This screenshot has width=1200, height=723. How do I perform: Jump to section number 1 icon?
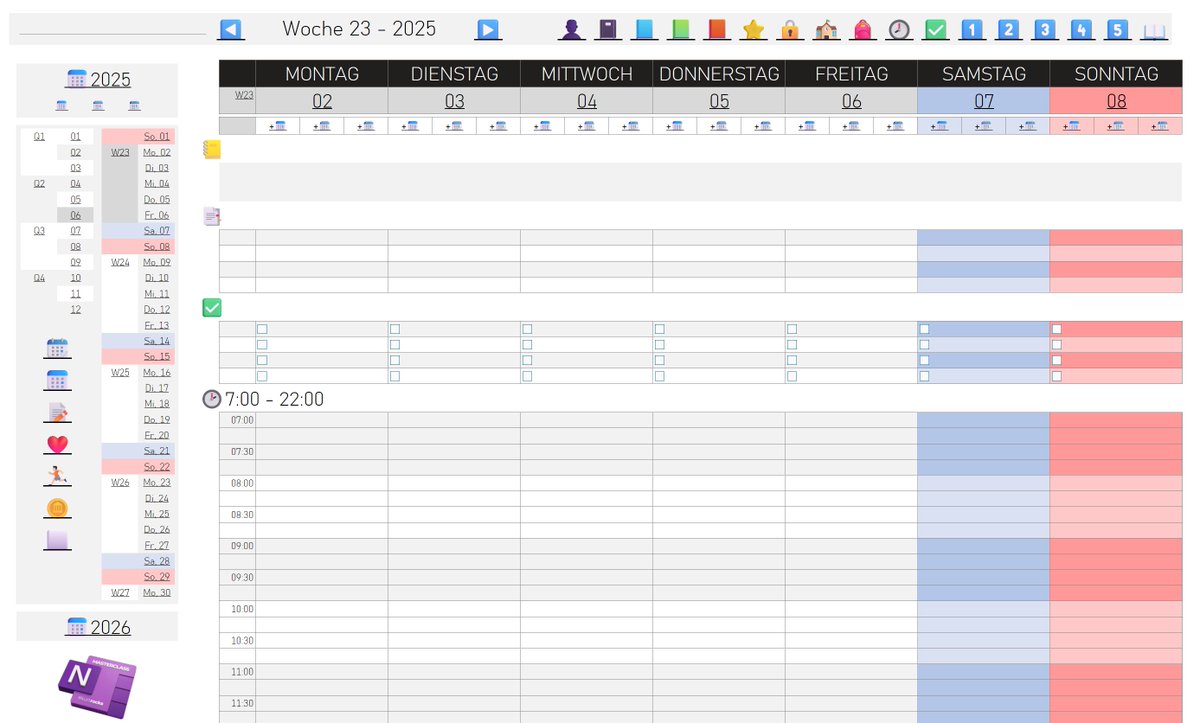(x=971, y=29)
